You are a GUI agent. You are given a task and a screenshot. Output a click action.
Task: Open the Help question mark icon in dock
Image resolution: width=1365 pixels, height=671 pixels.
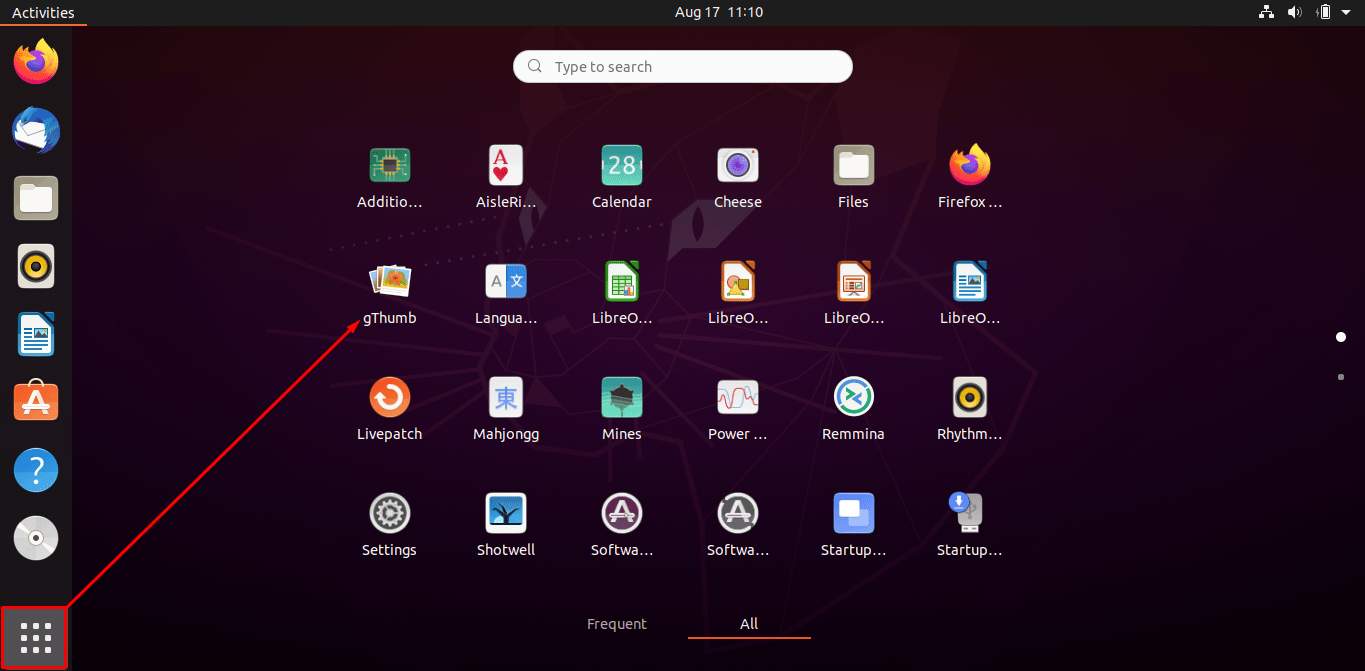[x=36, y=470]
